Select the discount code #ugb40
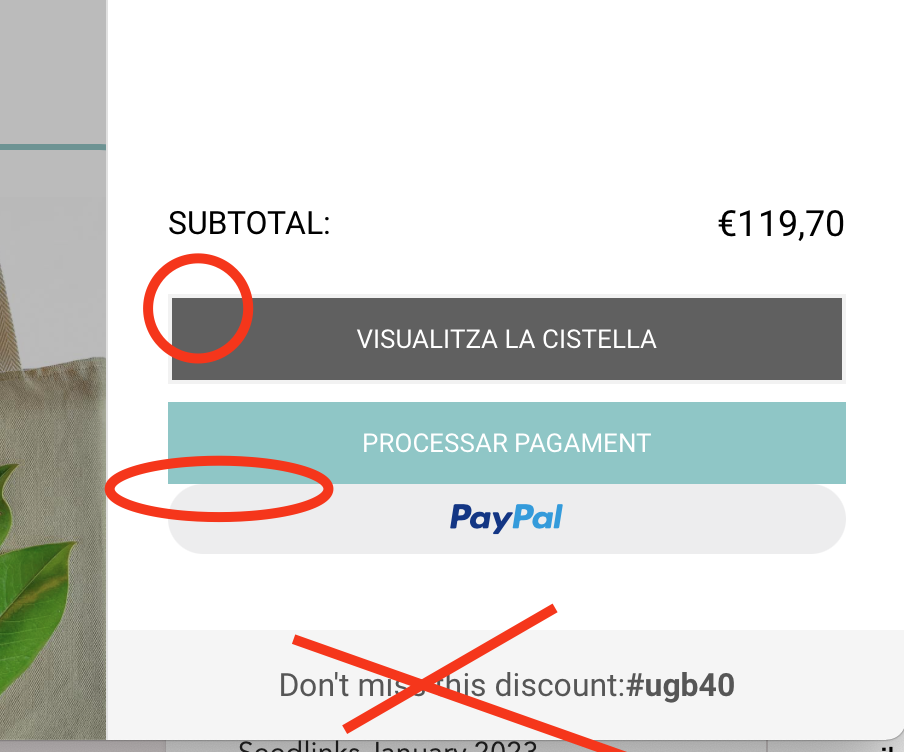 (x=680, y=685)
